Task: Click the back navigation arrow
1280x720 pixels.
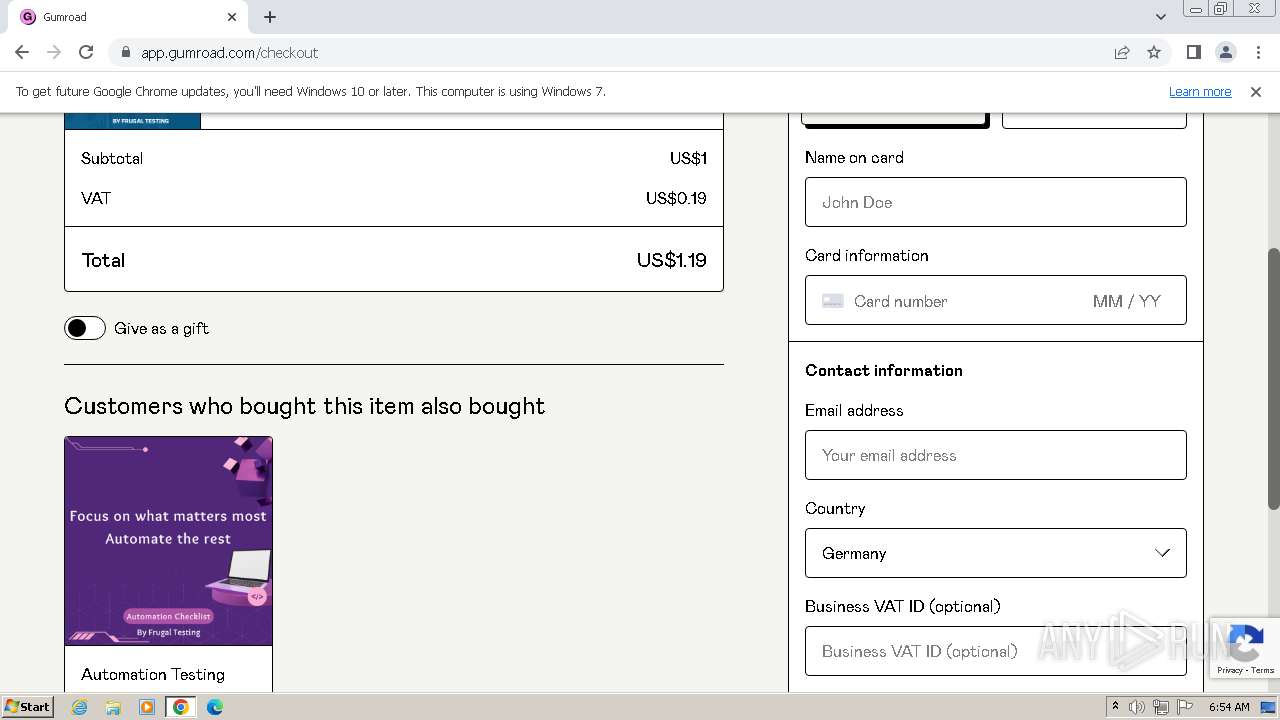Action: click(x=22, y=52)
